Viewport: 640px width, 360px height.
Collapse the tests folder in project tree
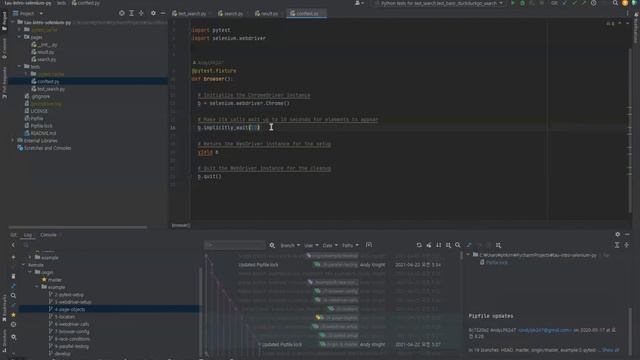point(19,67)
